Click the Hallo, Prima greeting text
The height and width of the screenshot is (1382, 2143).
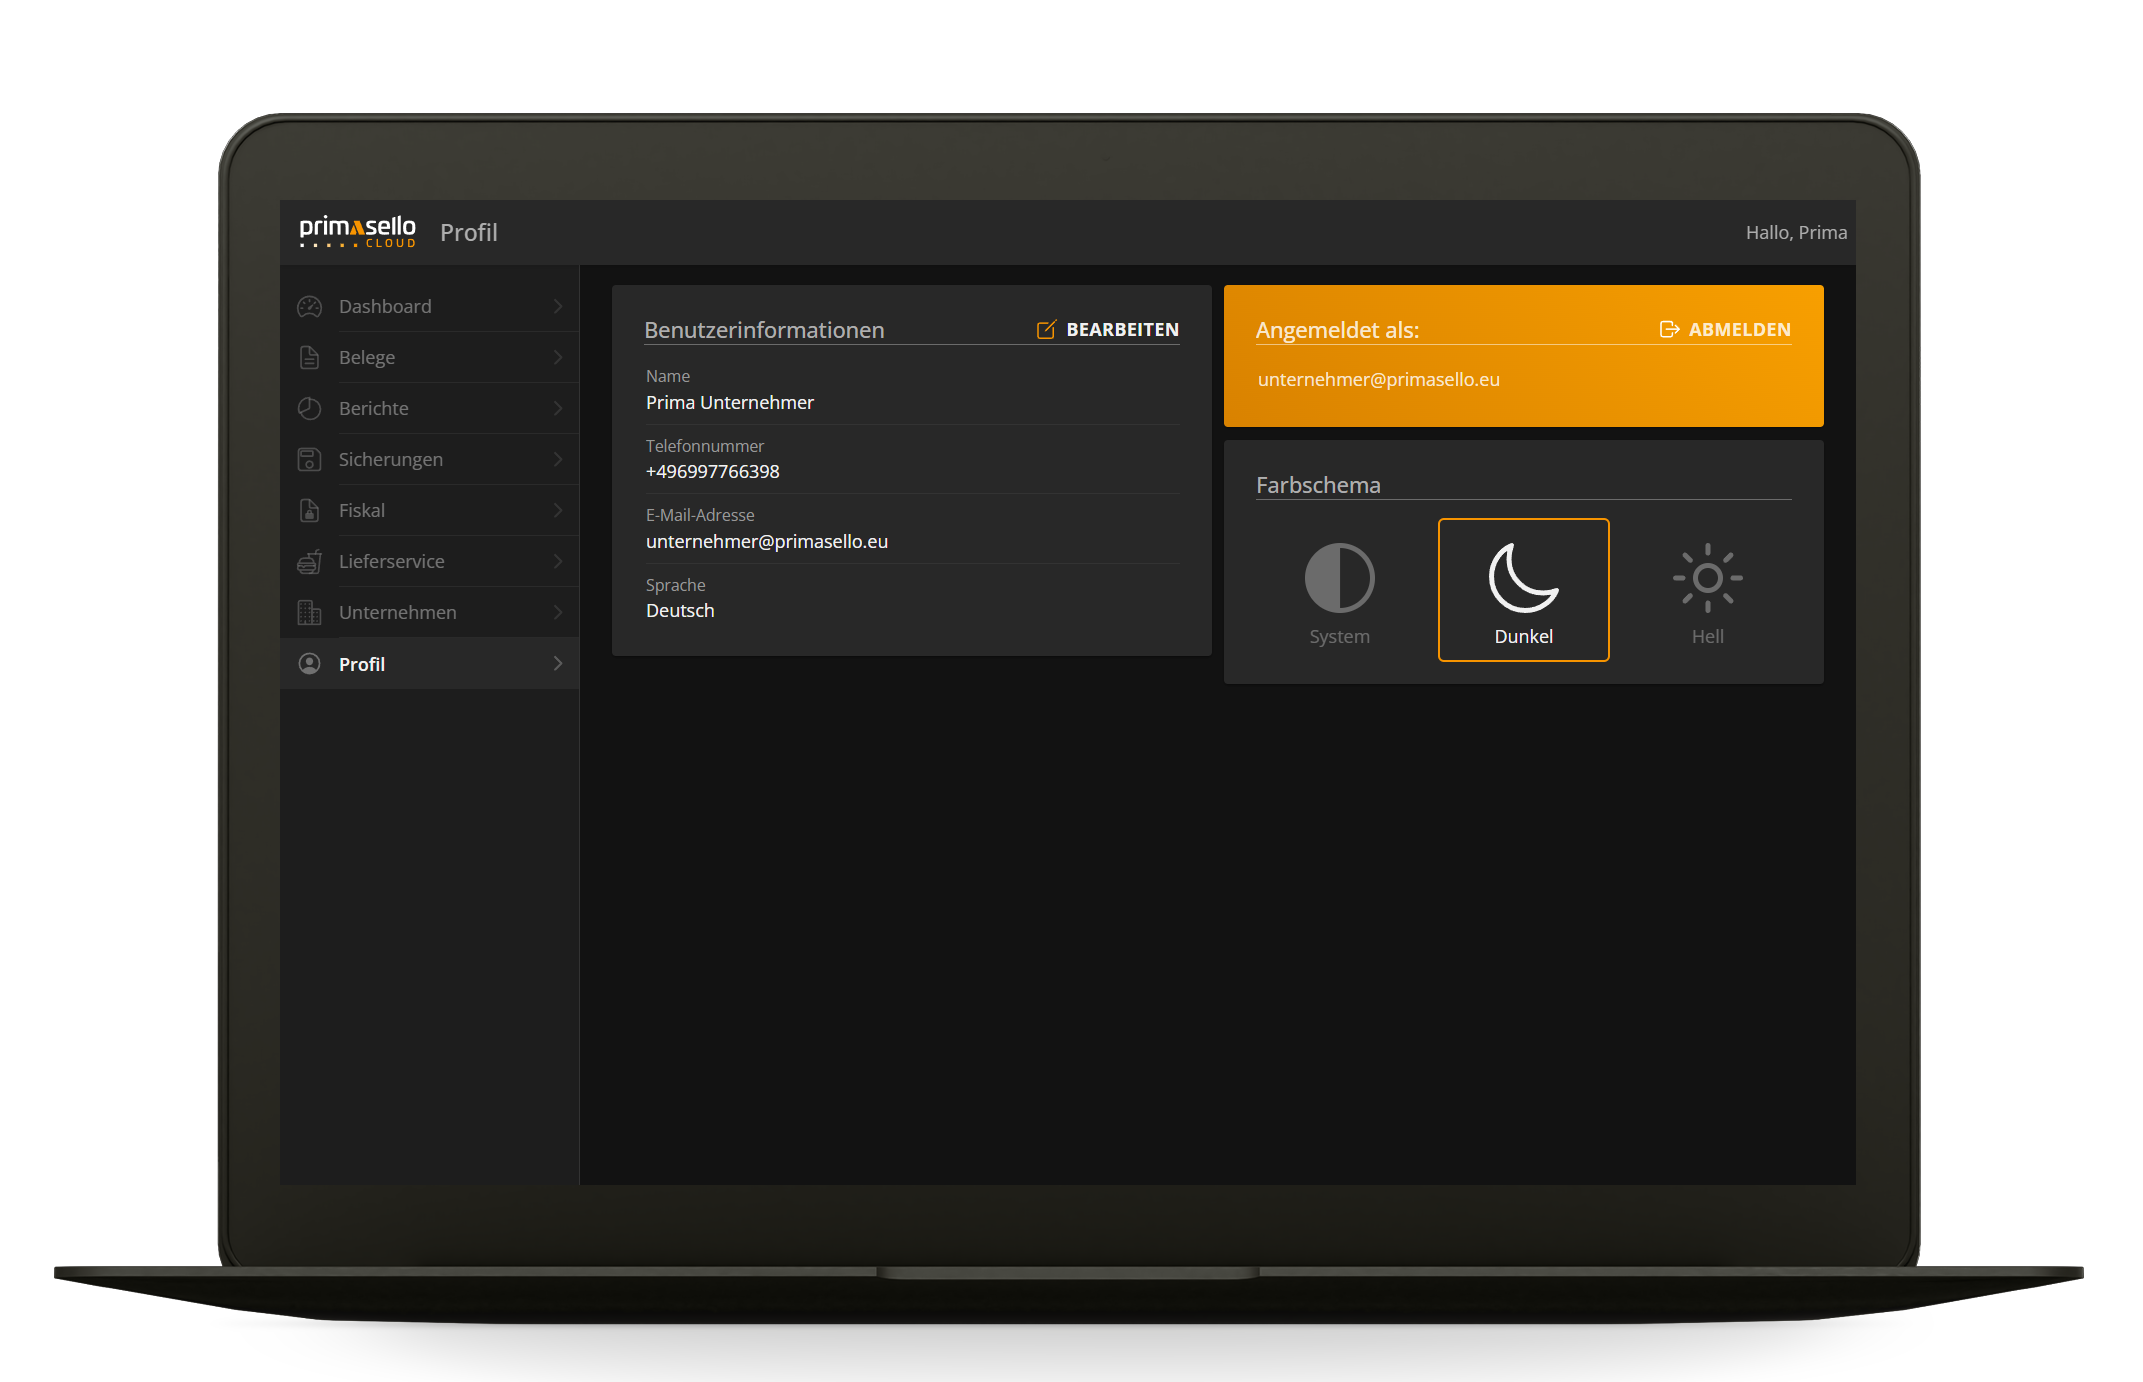coord(1795,233)
